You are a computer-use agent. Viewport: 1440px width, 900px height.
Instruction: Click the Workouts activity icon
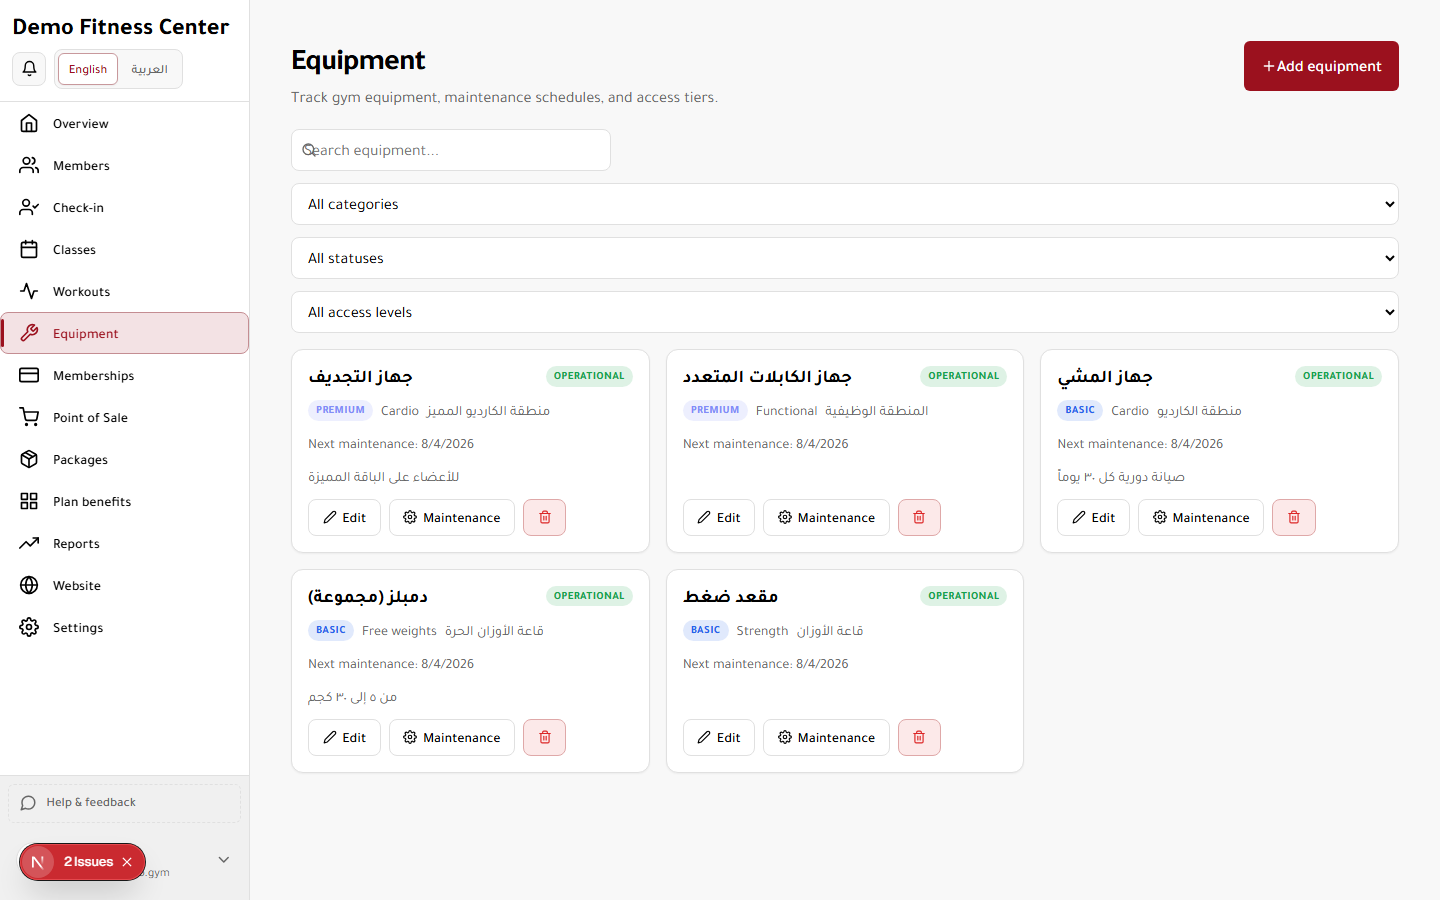click(x=29, y=292)
